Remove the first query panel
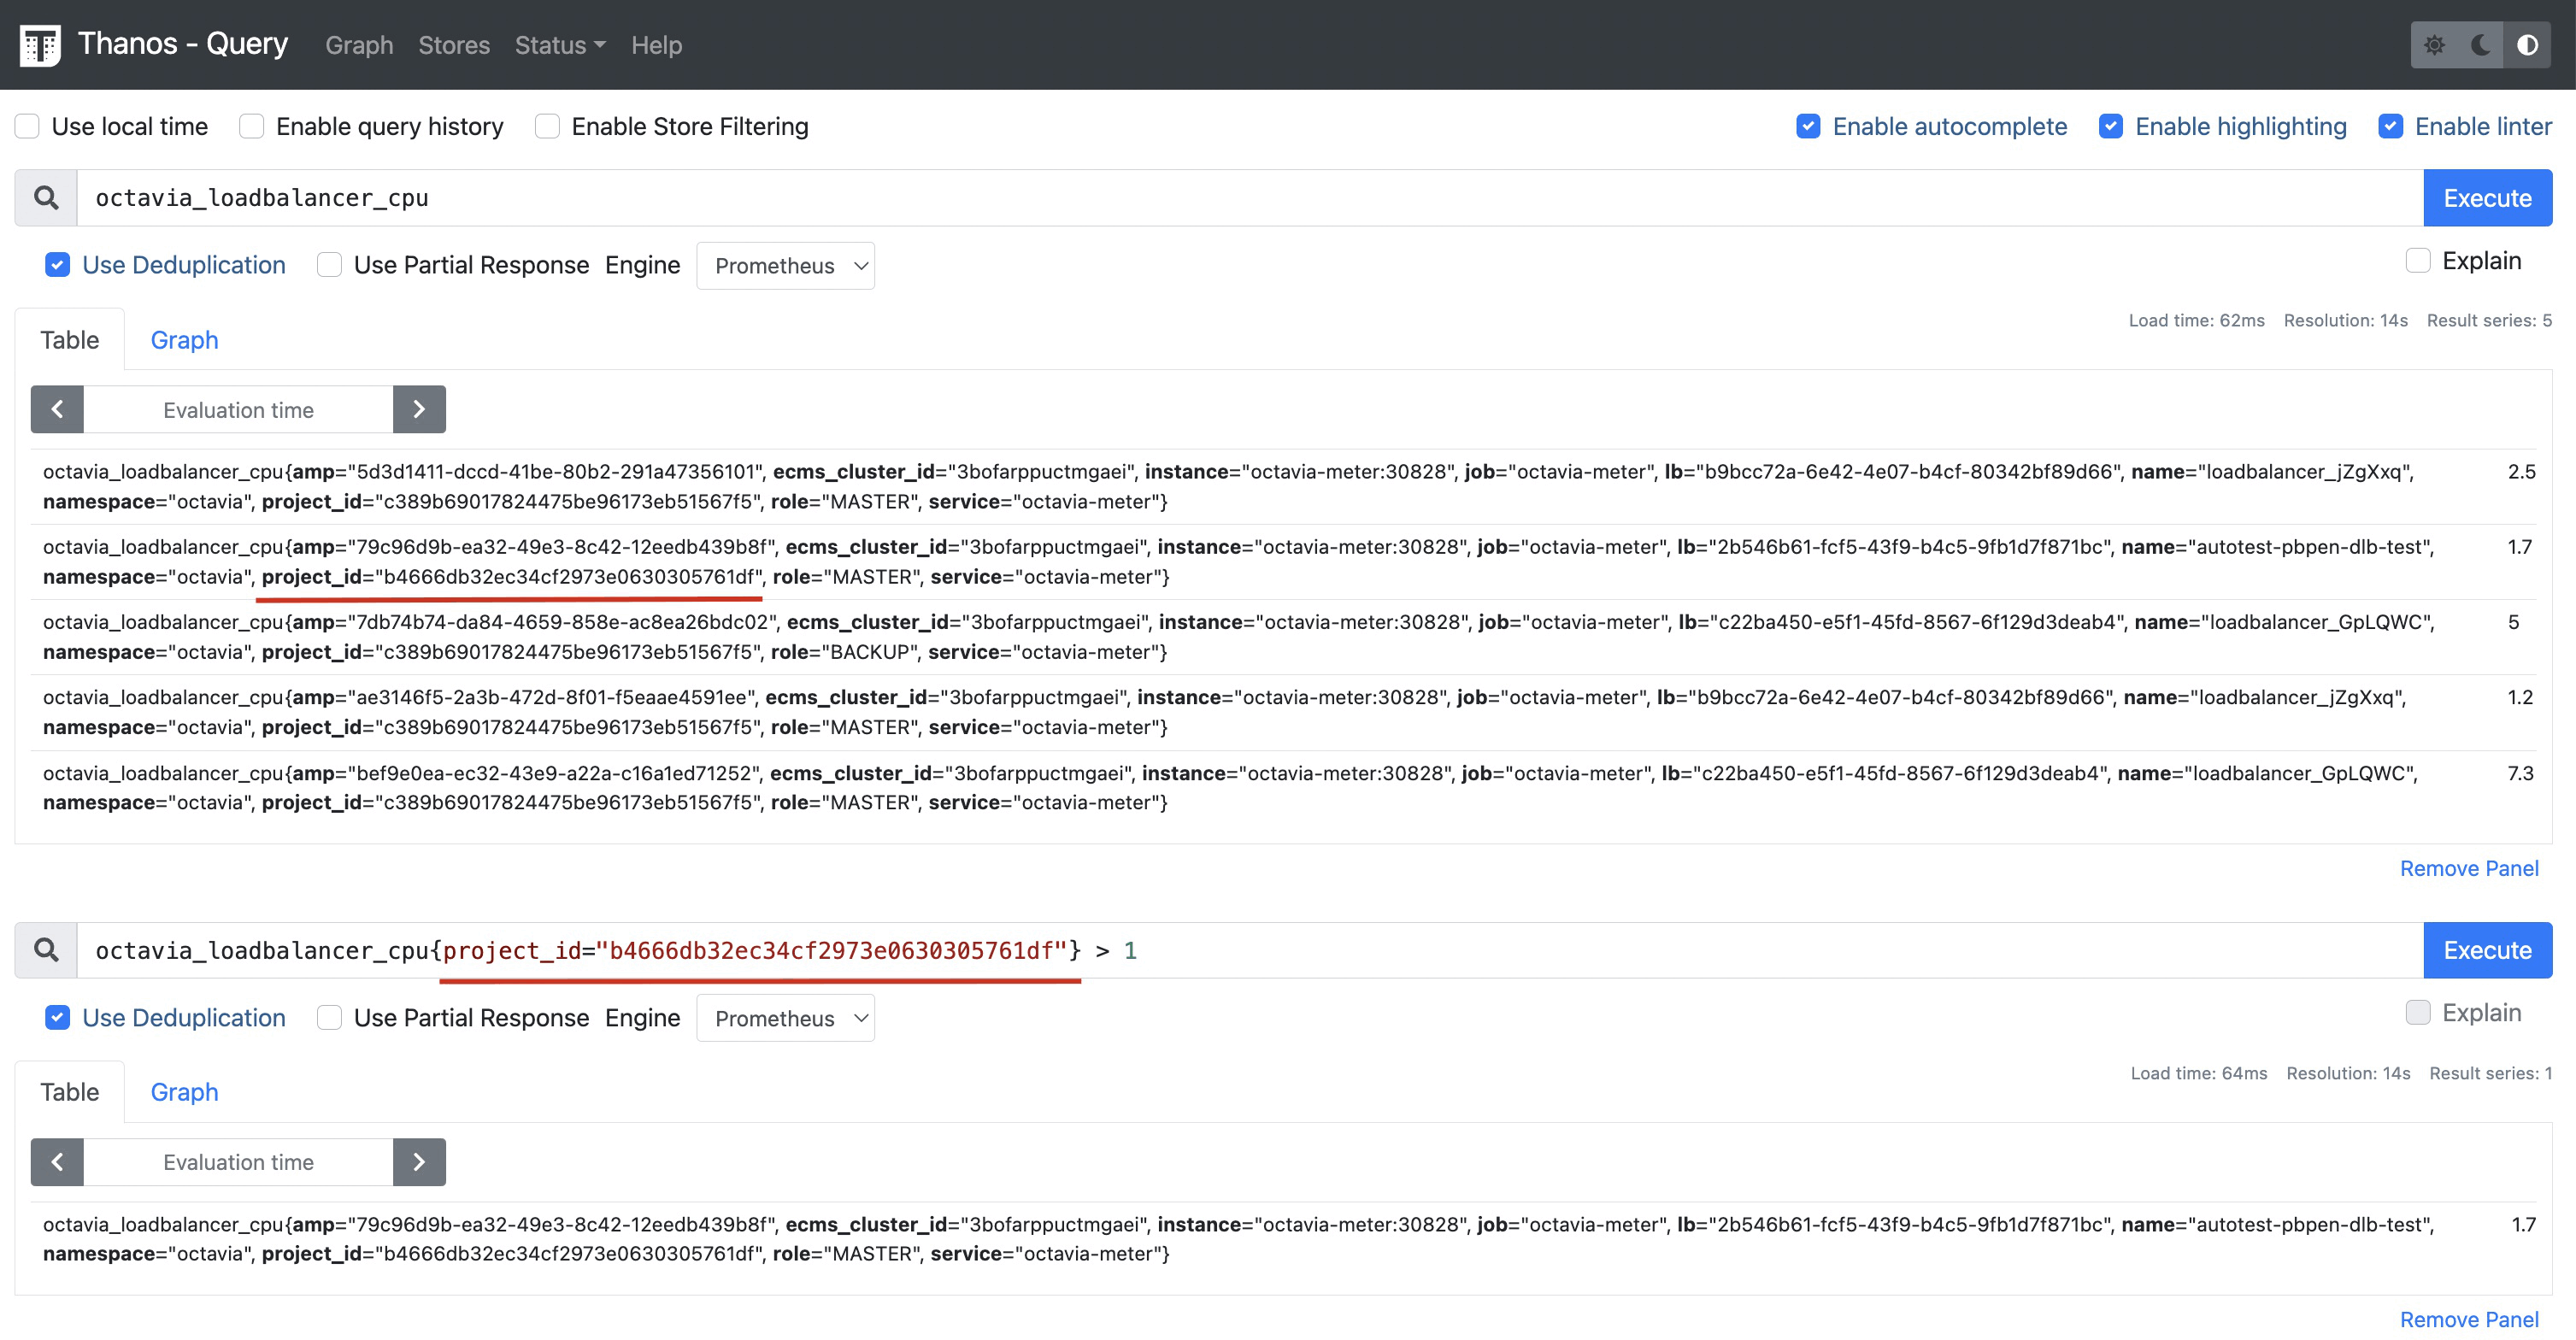This screenshot has width=2576, height=1340. pyautogui.click(x=2468, y=868)
